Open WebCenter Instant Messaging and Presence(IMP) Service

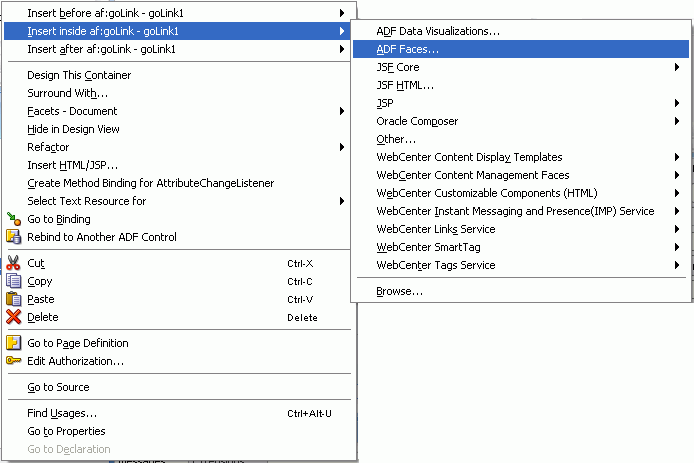coord(521,211)
